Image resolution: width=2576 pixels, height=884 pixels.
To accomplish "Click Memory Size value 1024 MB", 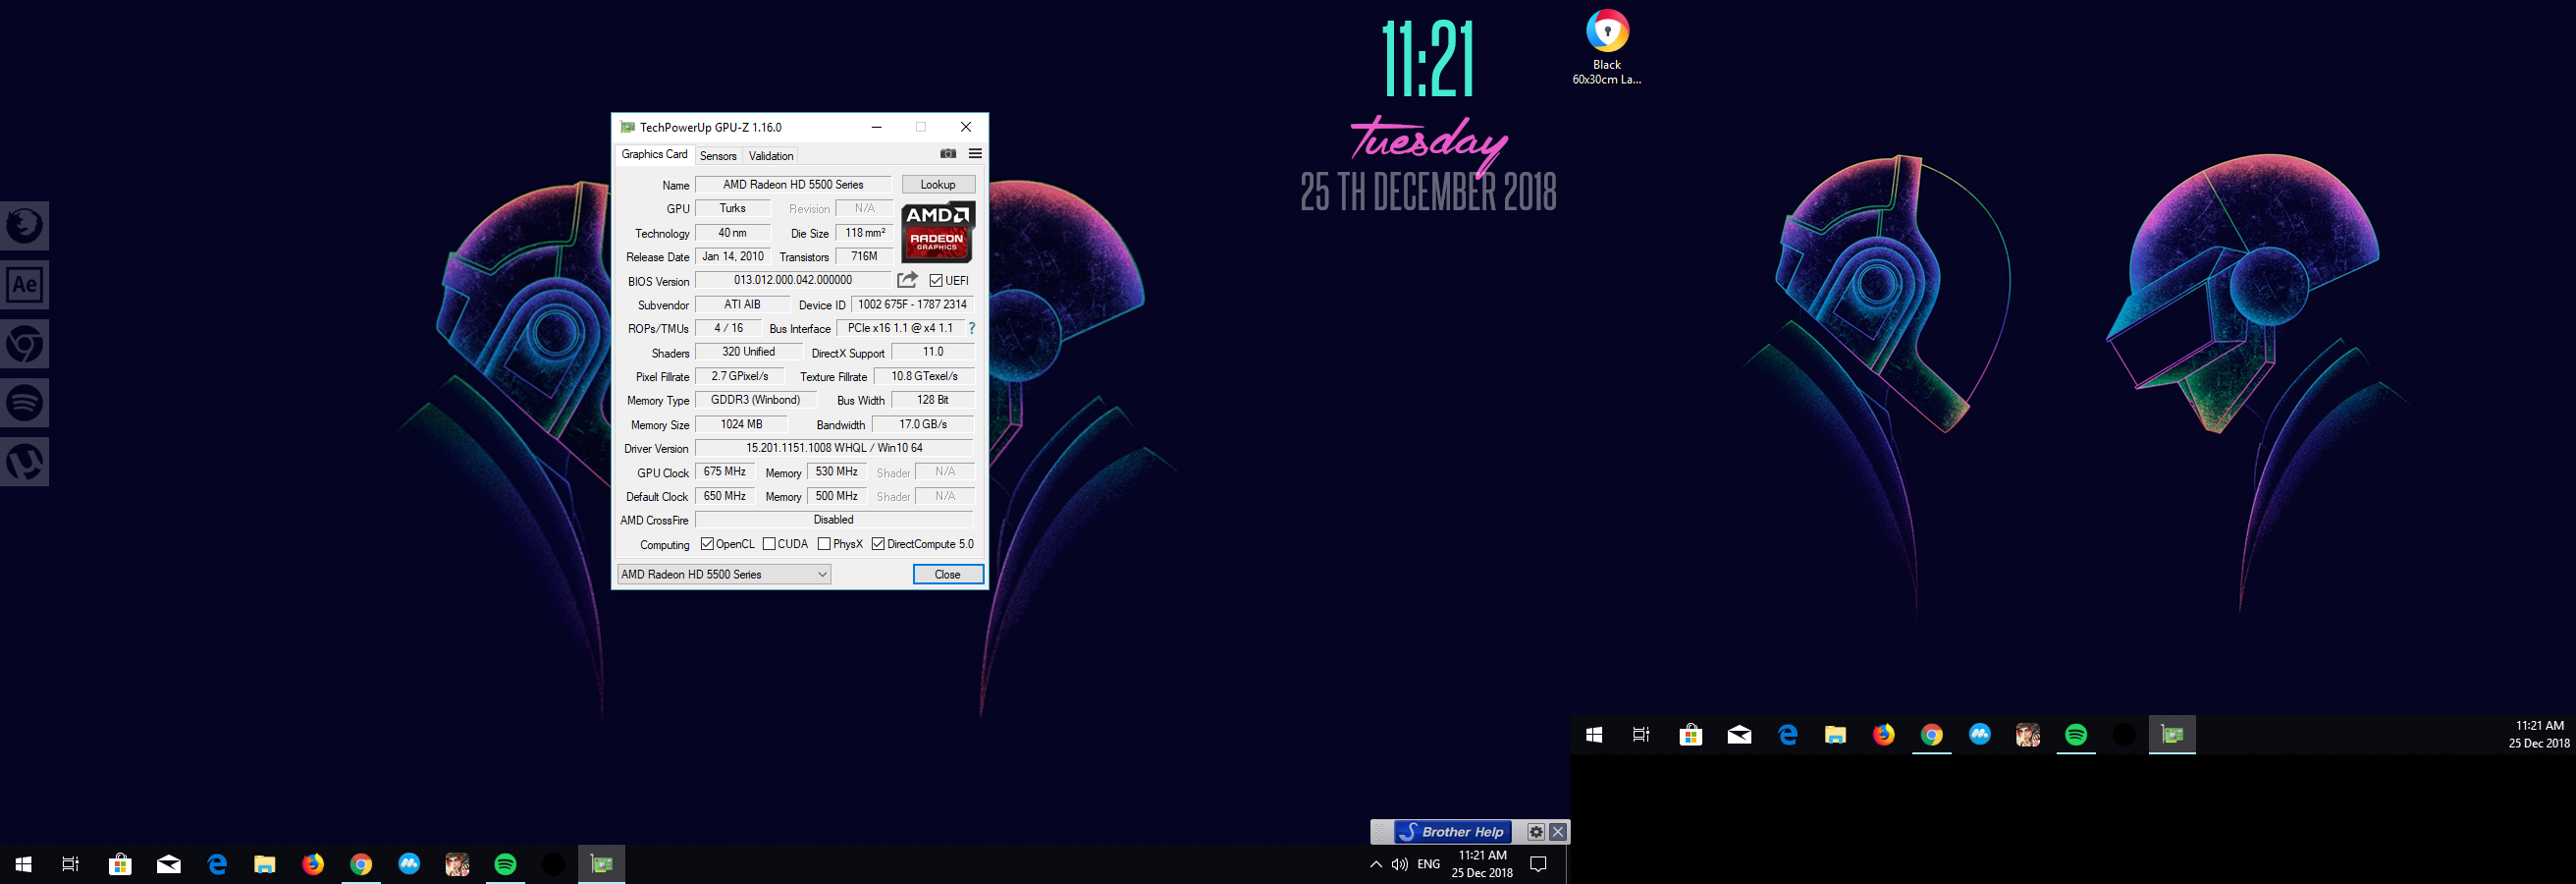I will click(741, 424).
